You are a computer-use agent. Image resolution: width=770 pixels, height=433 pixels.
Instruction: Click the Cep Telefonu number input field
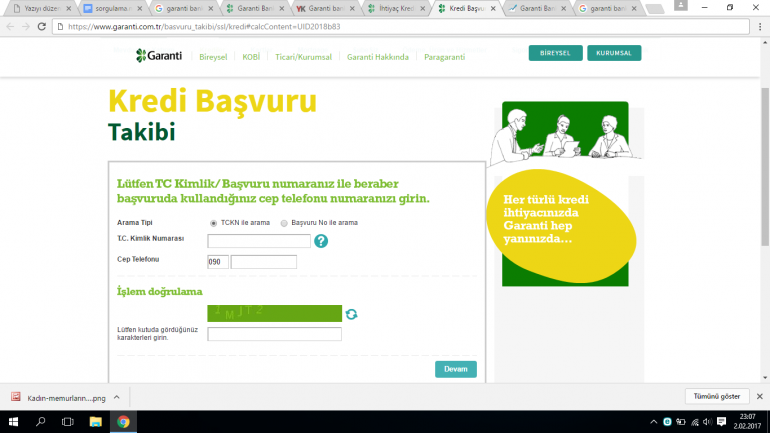click(264, 262)
